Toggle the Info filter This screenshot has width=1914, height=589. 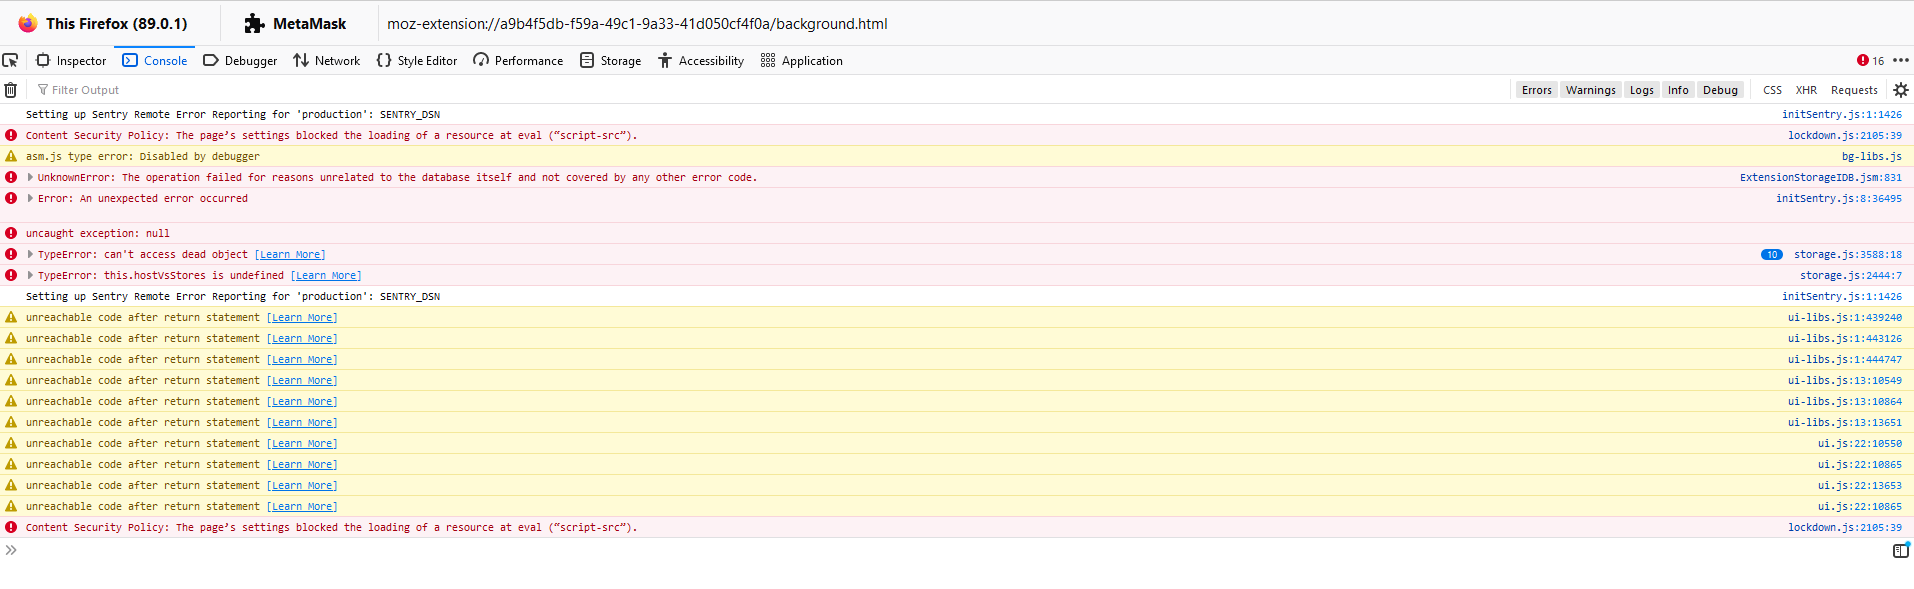pyautogui.click(x=1678, y=90)
